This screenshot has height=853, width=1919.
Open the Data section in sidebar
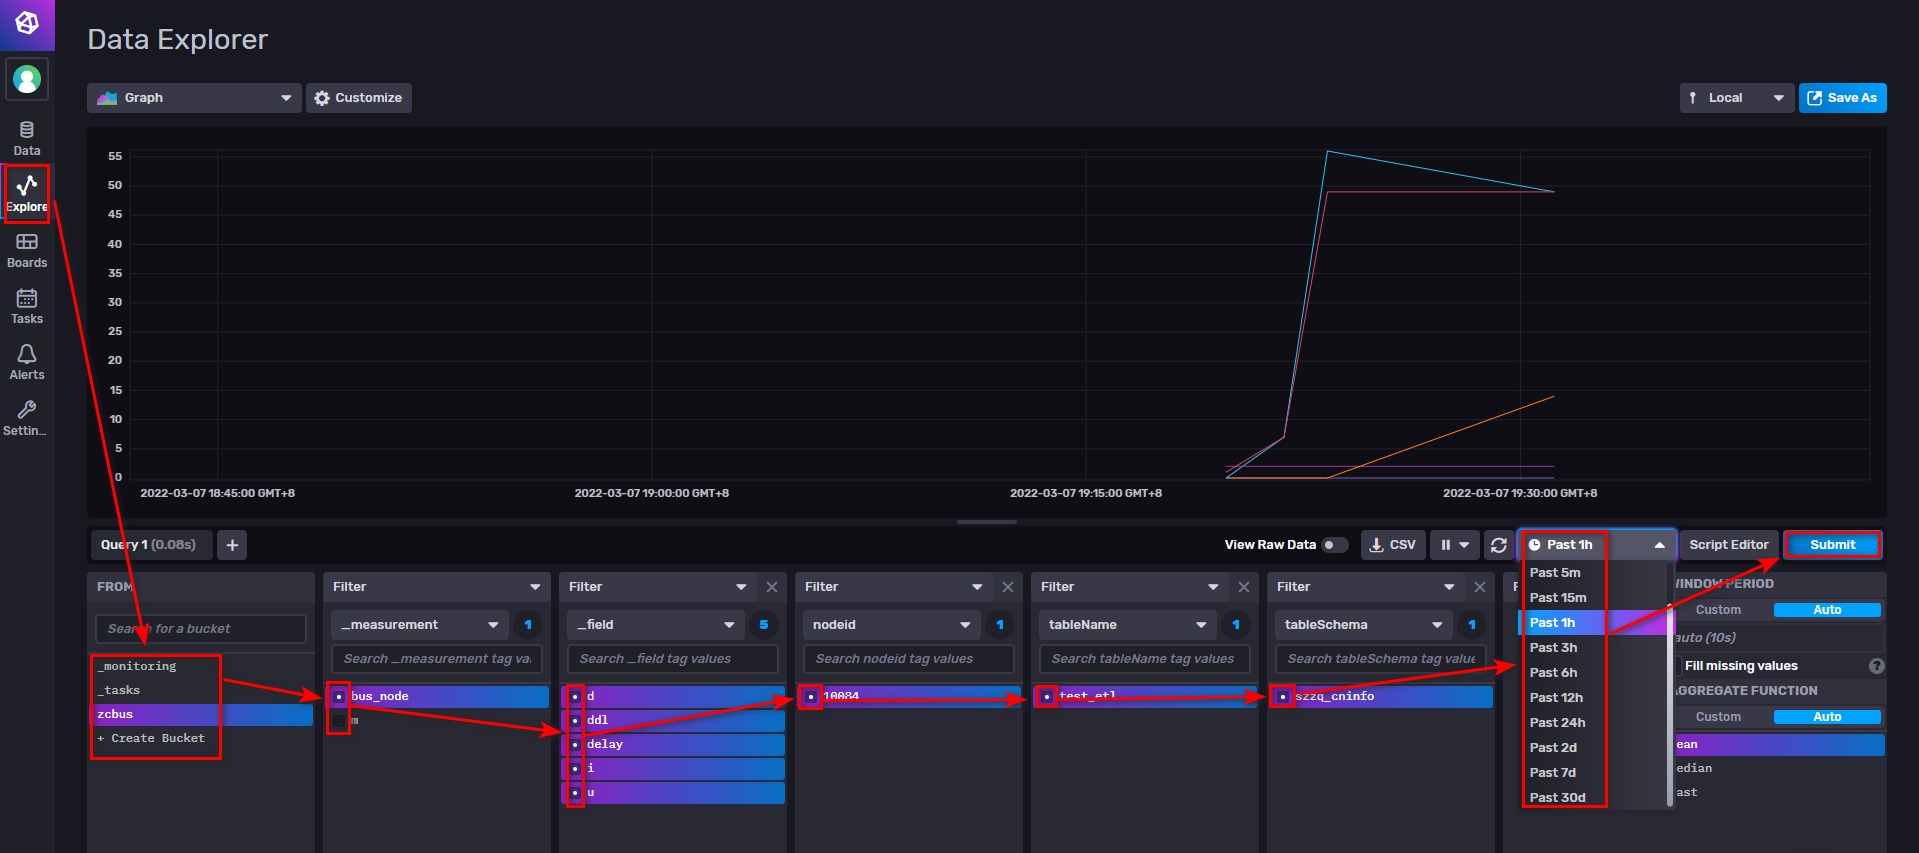[x=27, y=138]
